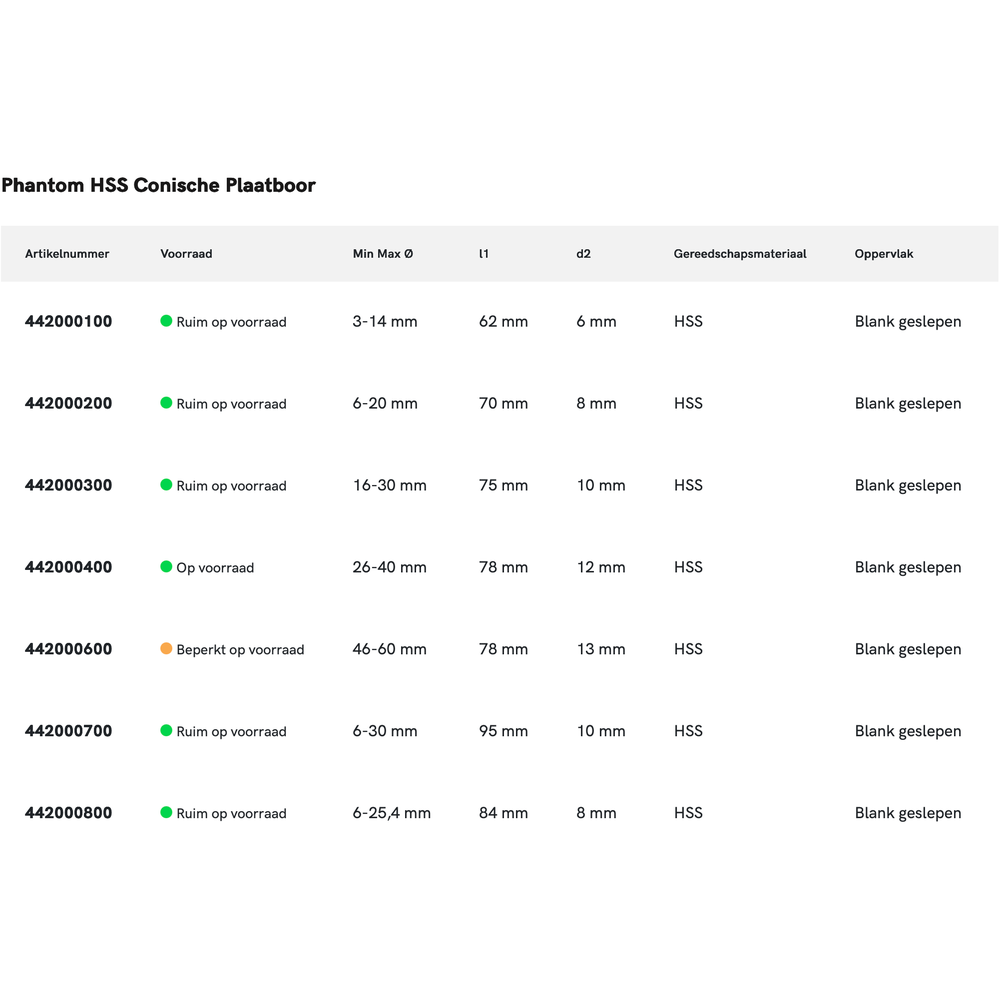Open article number 442000100
This screenshot has height=1000, width=1000.
(69, 322)
